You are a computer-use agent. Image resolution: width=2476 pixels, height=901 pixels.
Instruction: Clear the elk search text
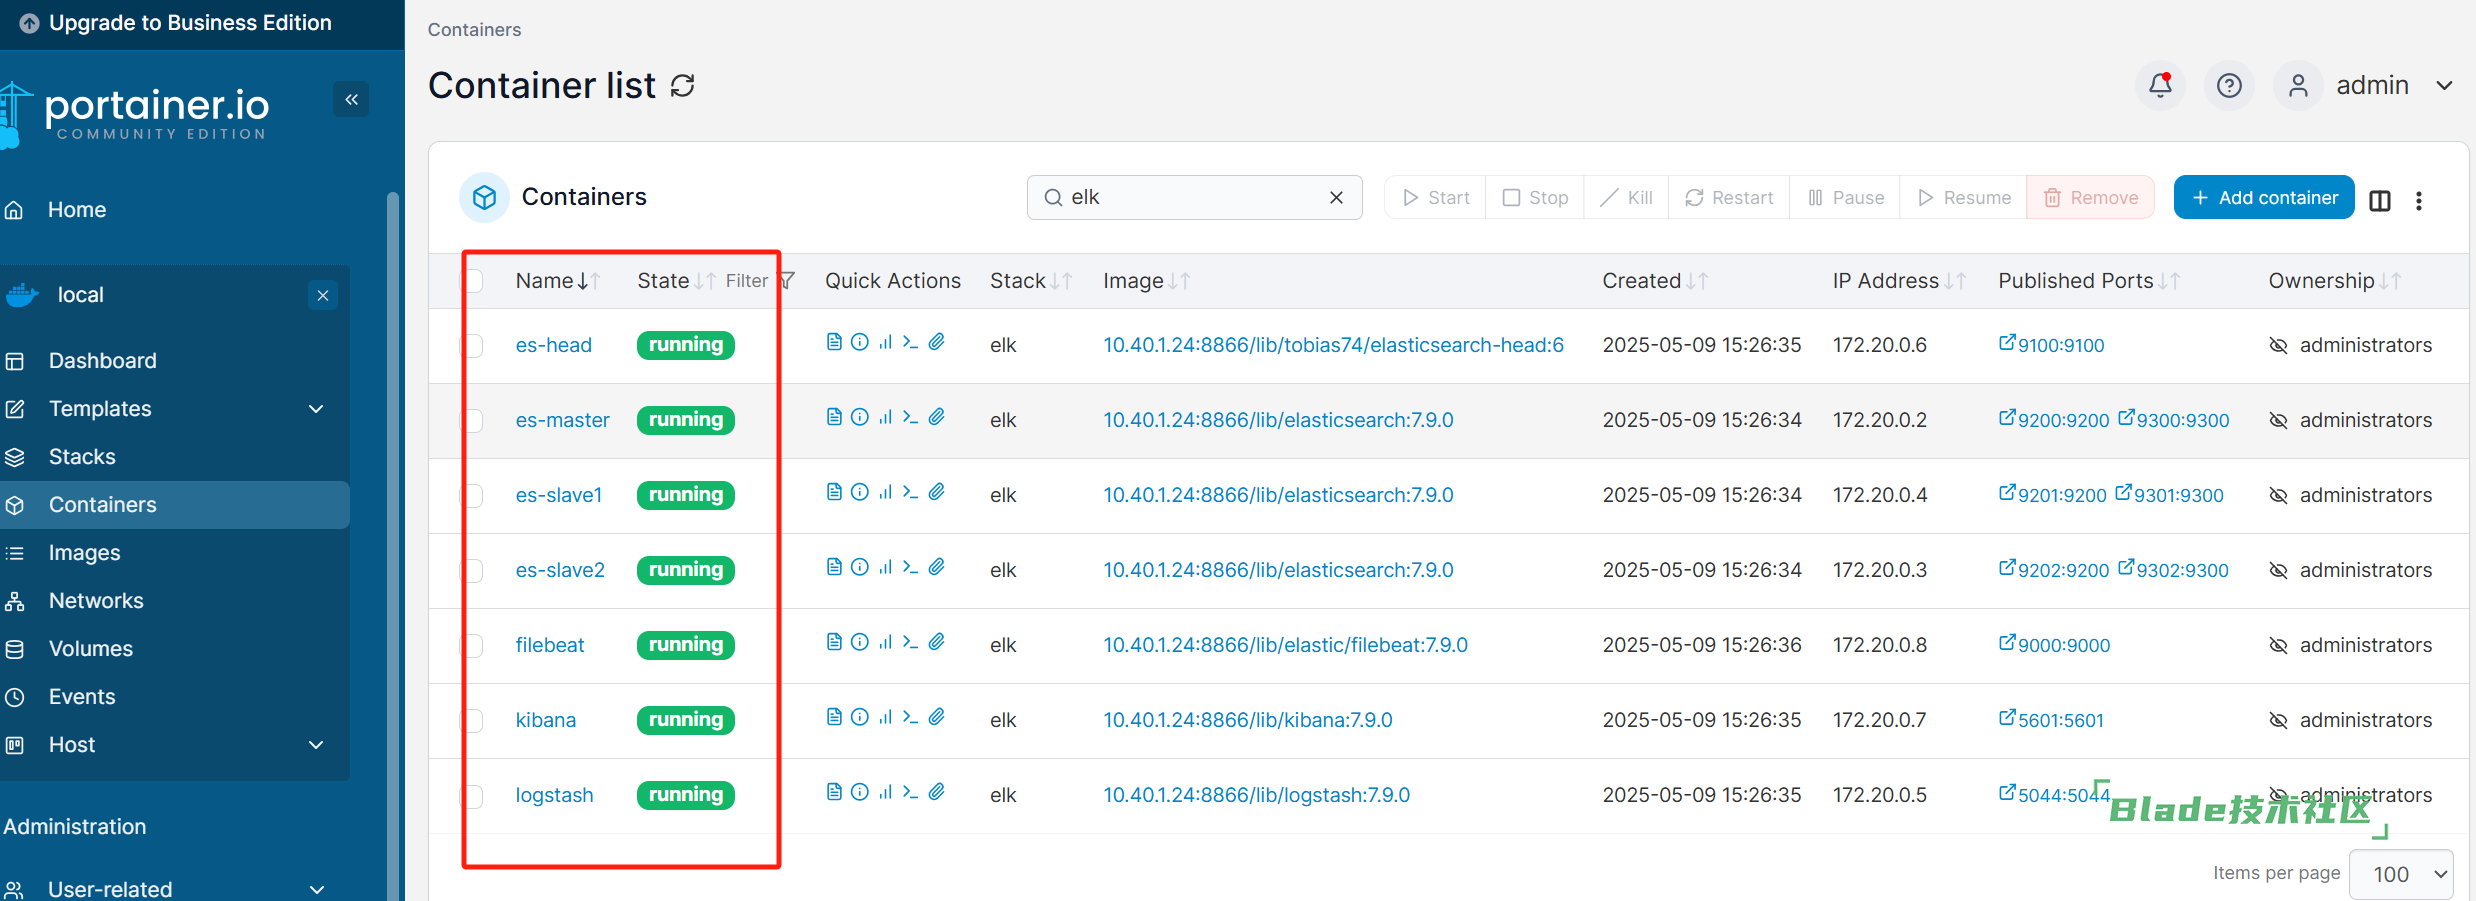click(x=1336, y=198)
